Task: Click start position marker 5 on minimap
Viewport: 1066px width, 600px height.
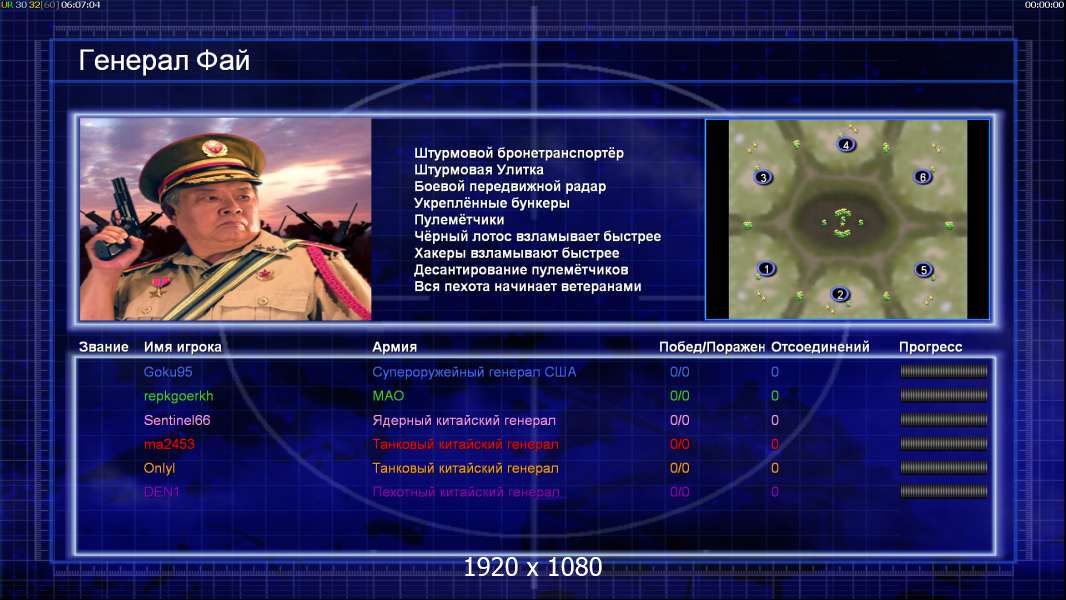Action: (x=923, y=270)
